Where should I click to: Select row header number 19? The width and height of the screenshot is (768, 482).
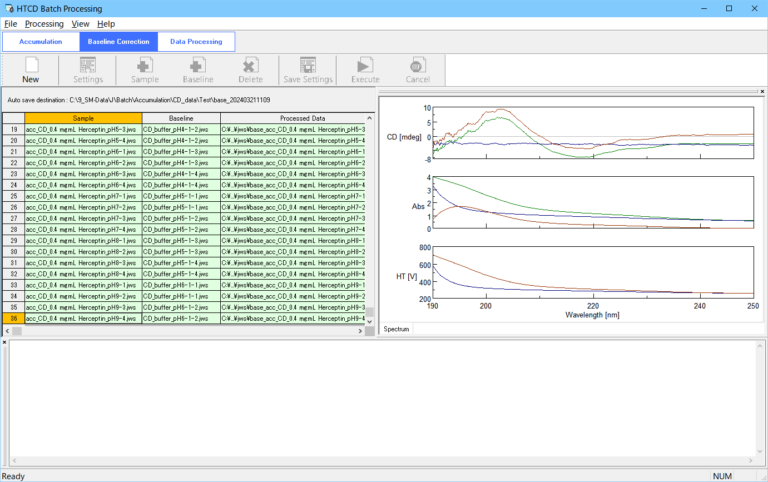pyautogui.click(x=14, y=129)
